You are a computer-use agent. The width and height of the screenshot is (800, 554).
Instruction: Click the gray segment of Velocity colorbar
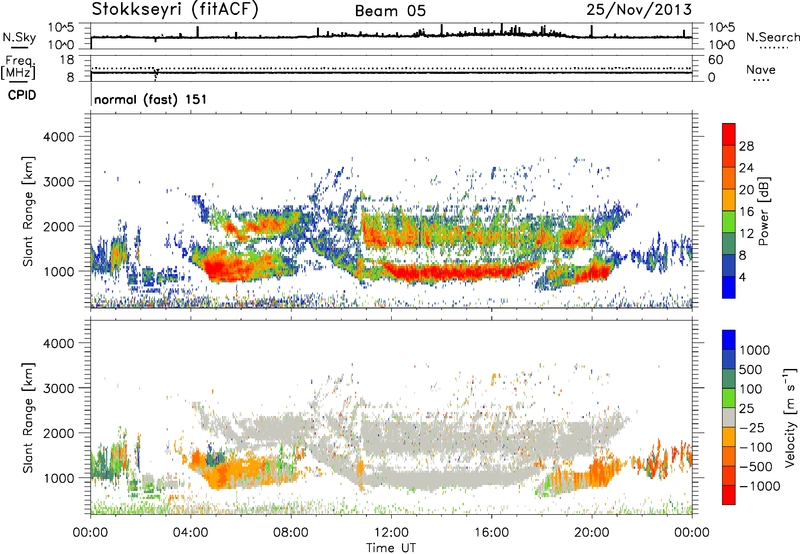(x=729, y=417)
